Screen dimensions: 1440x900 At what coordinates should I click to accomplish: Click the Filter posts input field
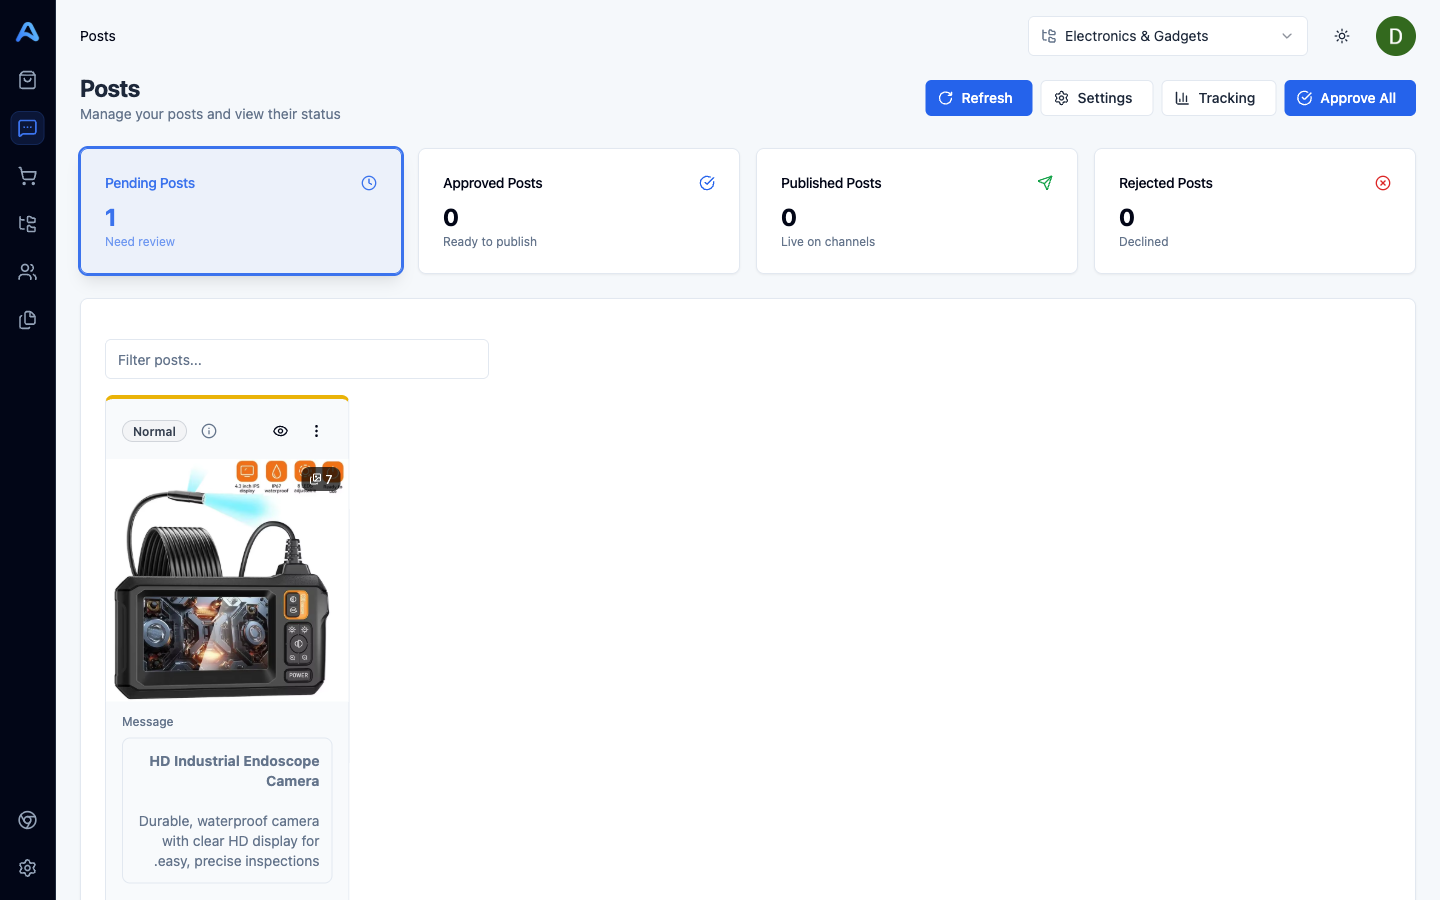click(x=297, y=359)
